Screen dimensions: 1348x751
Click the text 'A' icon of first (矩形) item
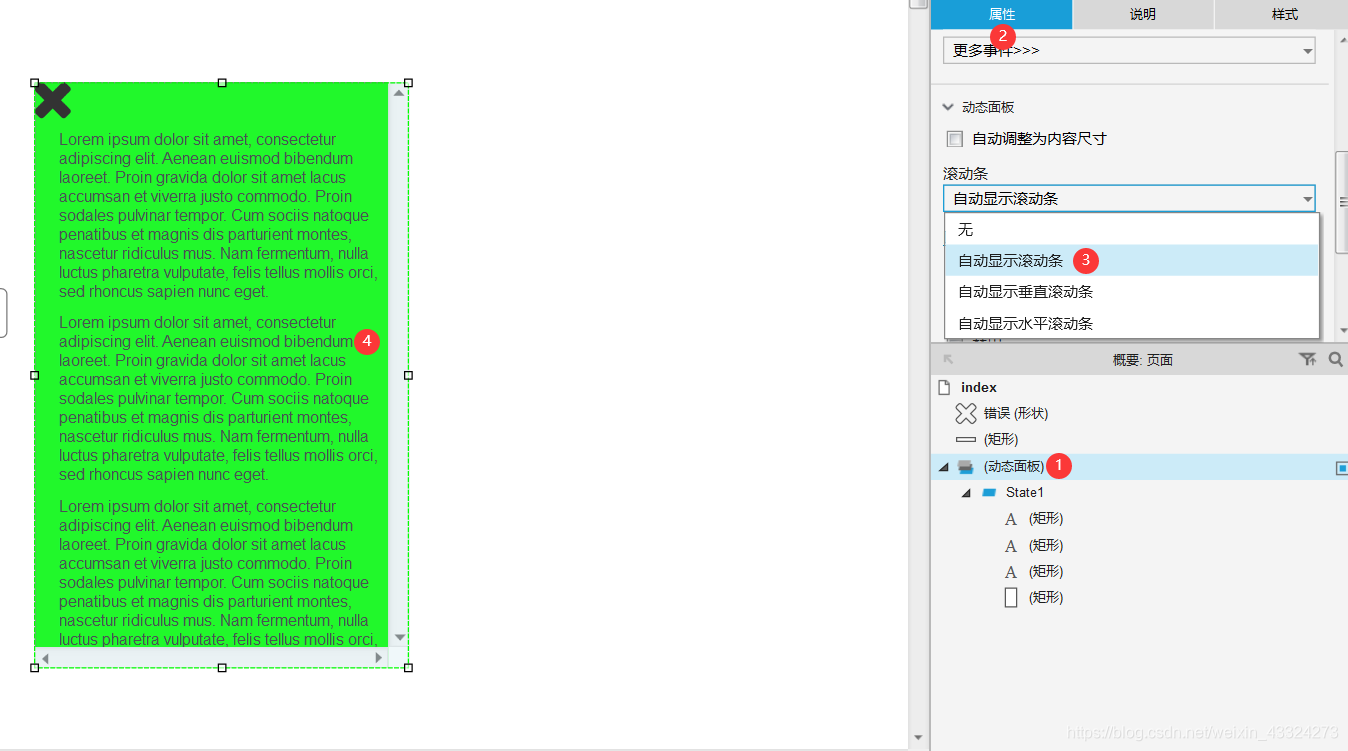[1010, 518]
